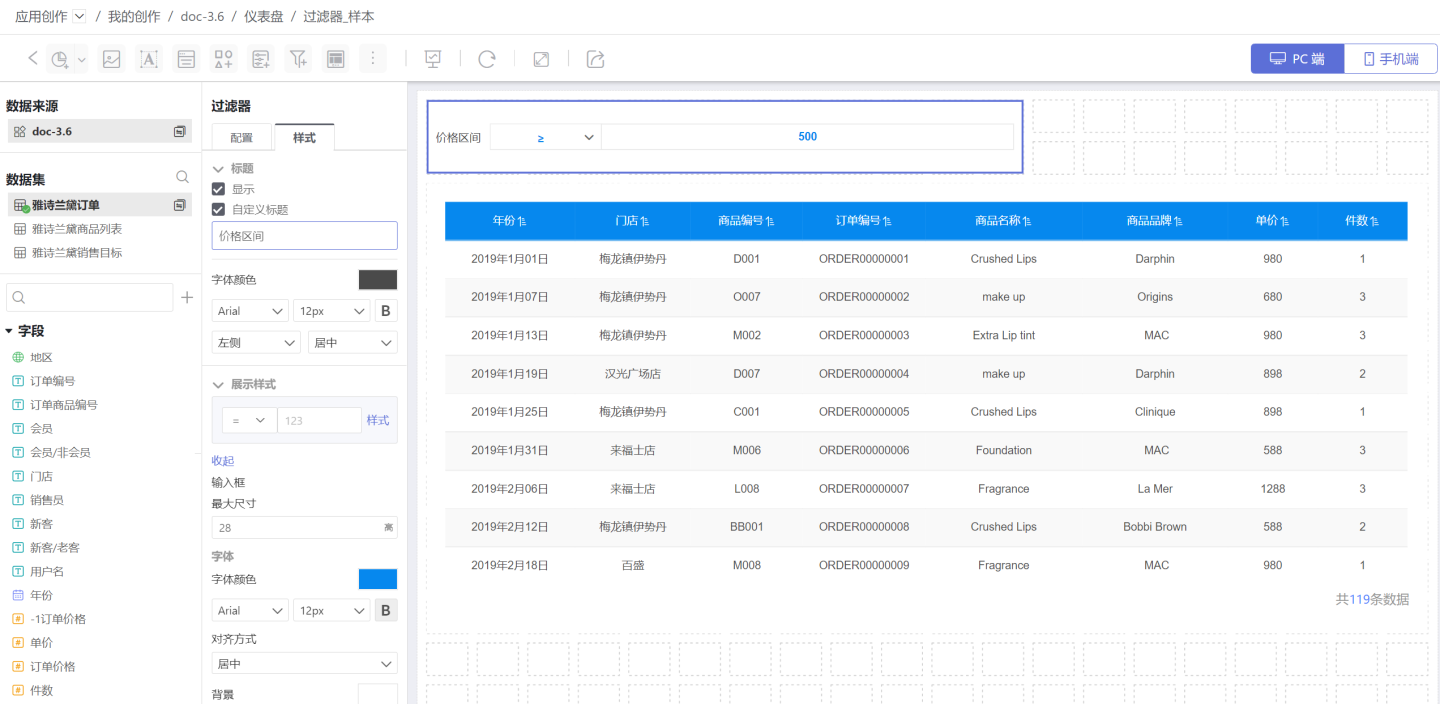Click the add filter funnel icon

click(x=298, y=59)
